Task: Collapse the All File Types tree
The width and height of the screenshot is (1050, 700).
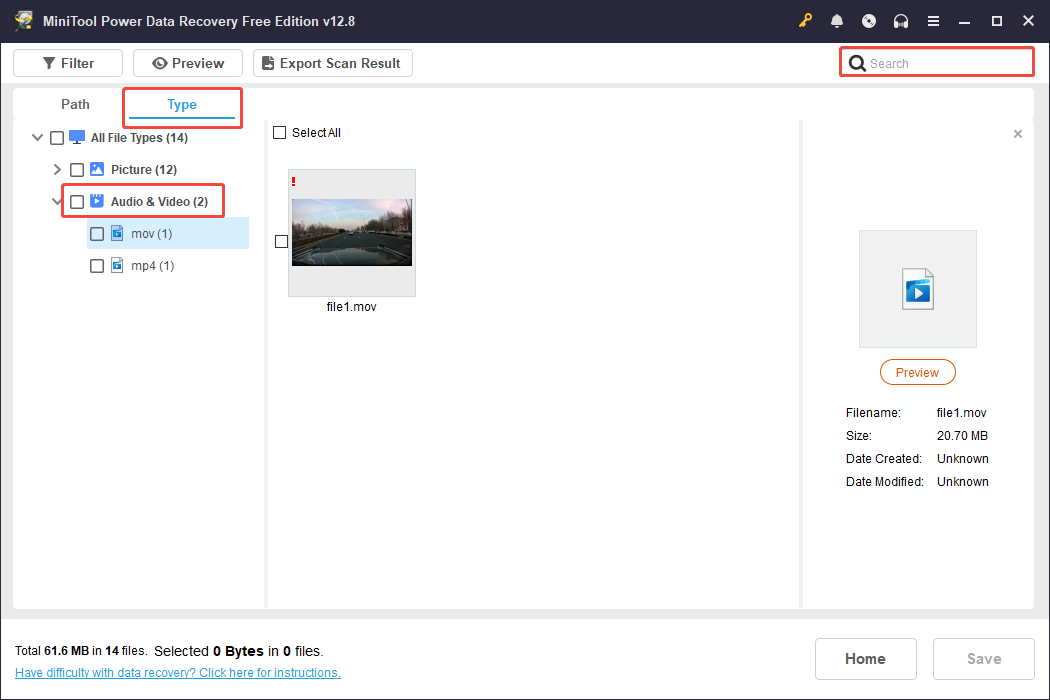Action: [x=38, y=137]
